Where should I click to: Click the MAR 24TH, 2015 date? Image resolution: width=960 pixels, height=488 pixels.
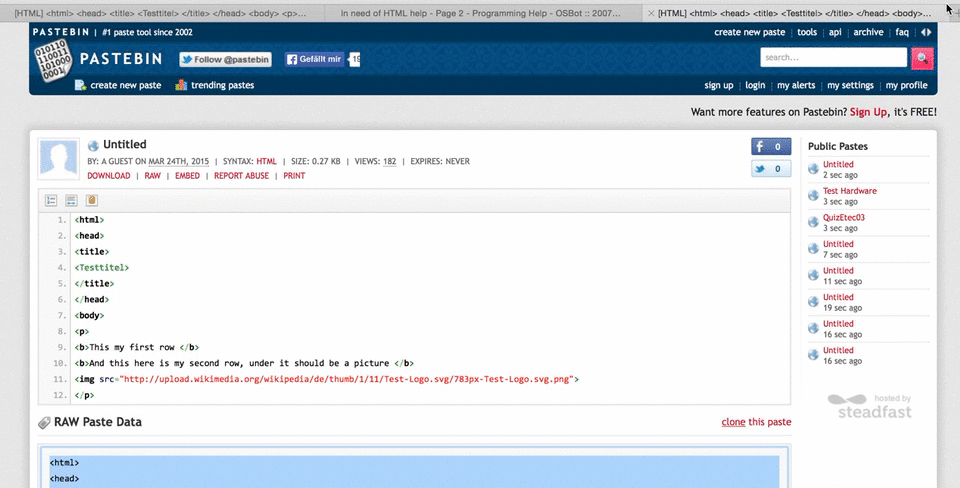[x=179, y=162]
